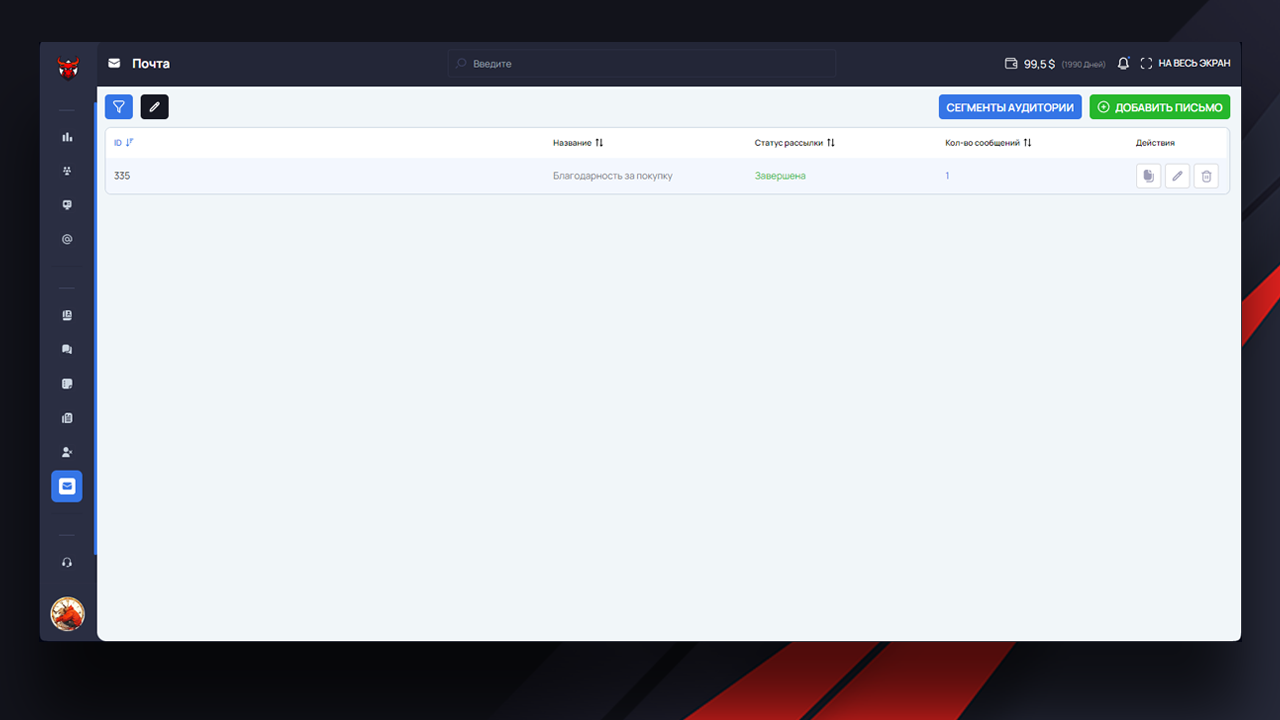Sort by the Статус рассылки column

point(795,143)
